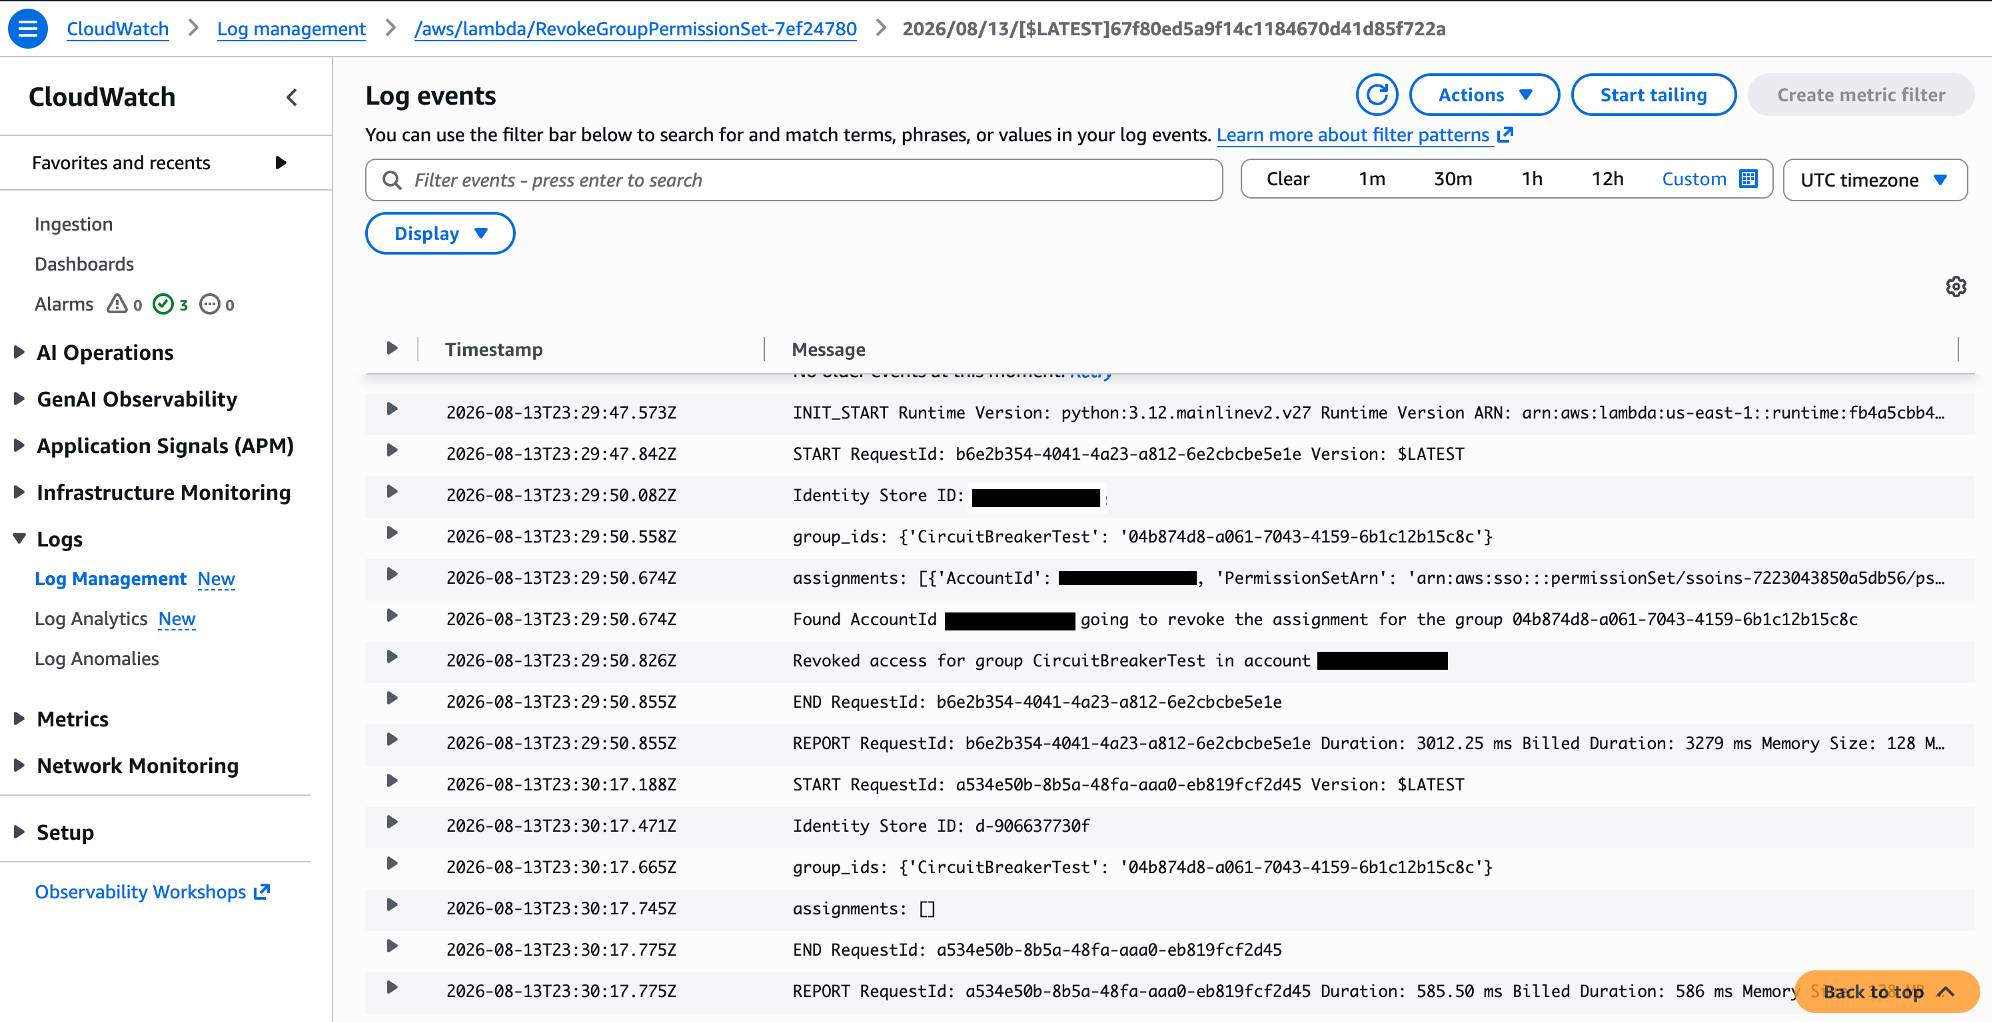Collapse the CloudWatch sidebar panel
The image size is (1992, 1022).
tap(292, 97)
